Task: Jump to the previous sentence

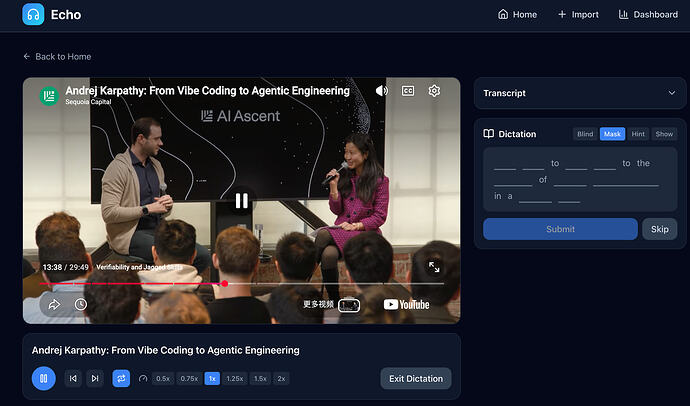Action: 73,378
